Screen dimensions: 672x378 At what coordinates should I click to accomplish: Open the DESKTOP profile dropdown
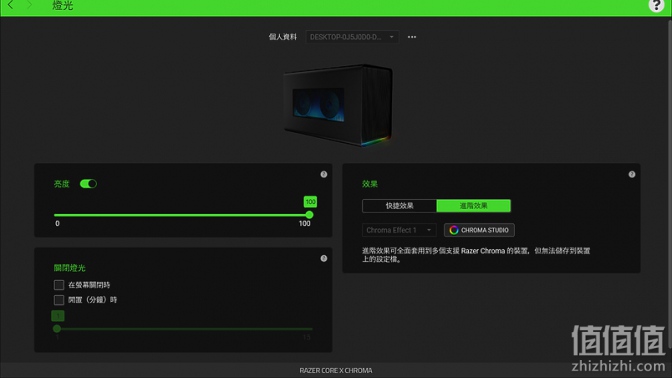pyautogui.click(x=352, y=37)
